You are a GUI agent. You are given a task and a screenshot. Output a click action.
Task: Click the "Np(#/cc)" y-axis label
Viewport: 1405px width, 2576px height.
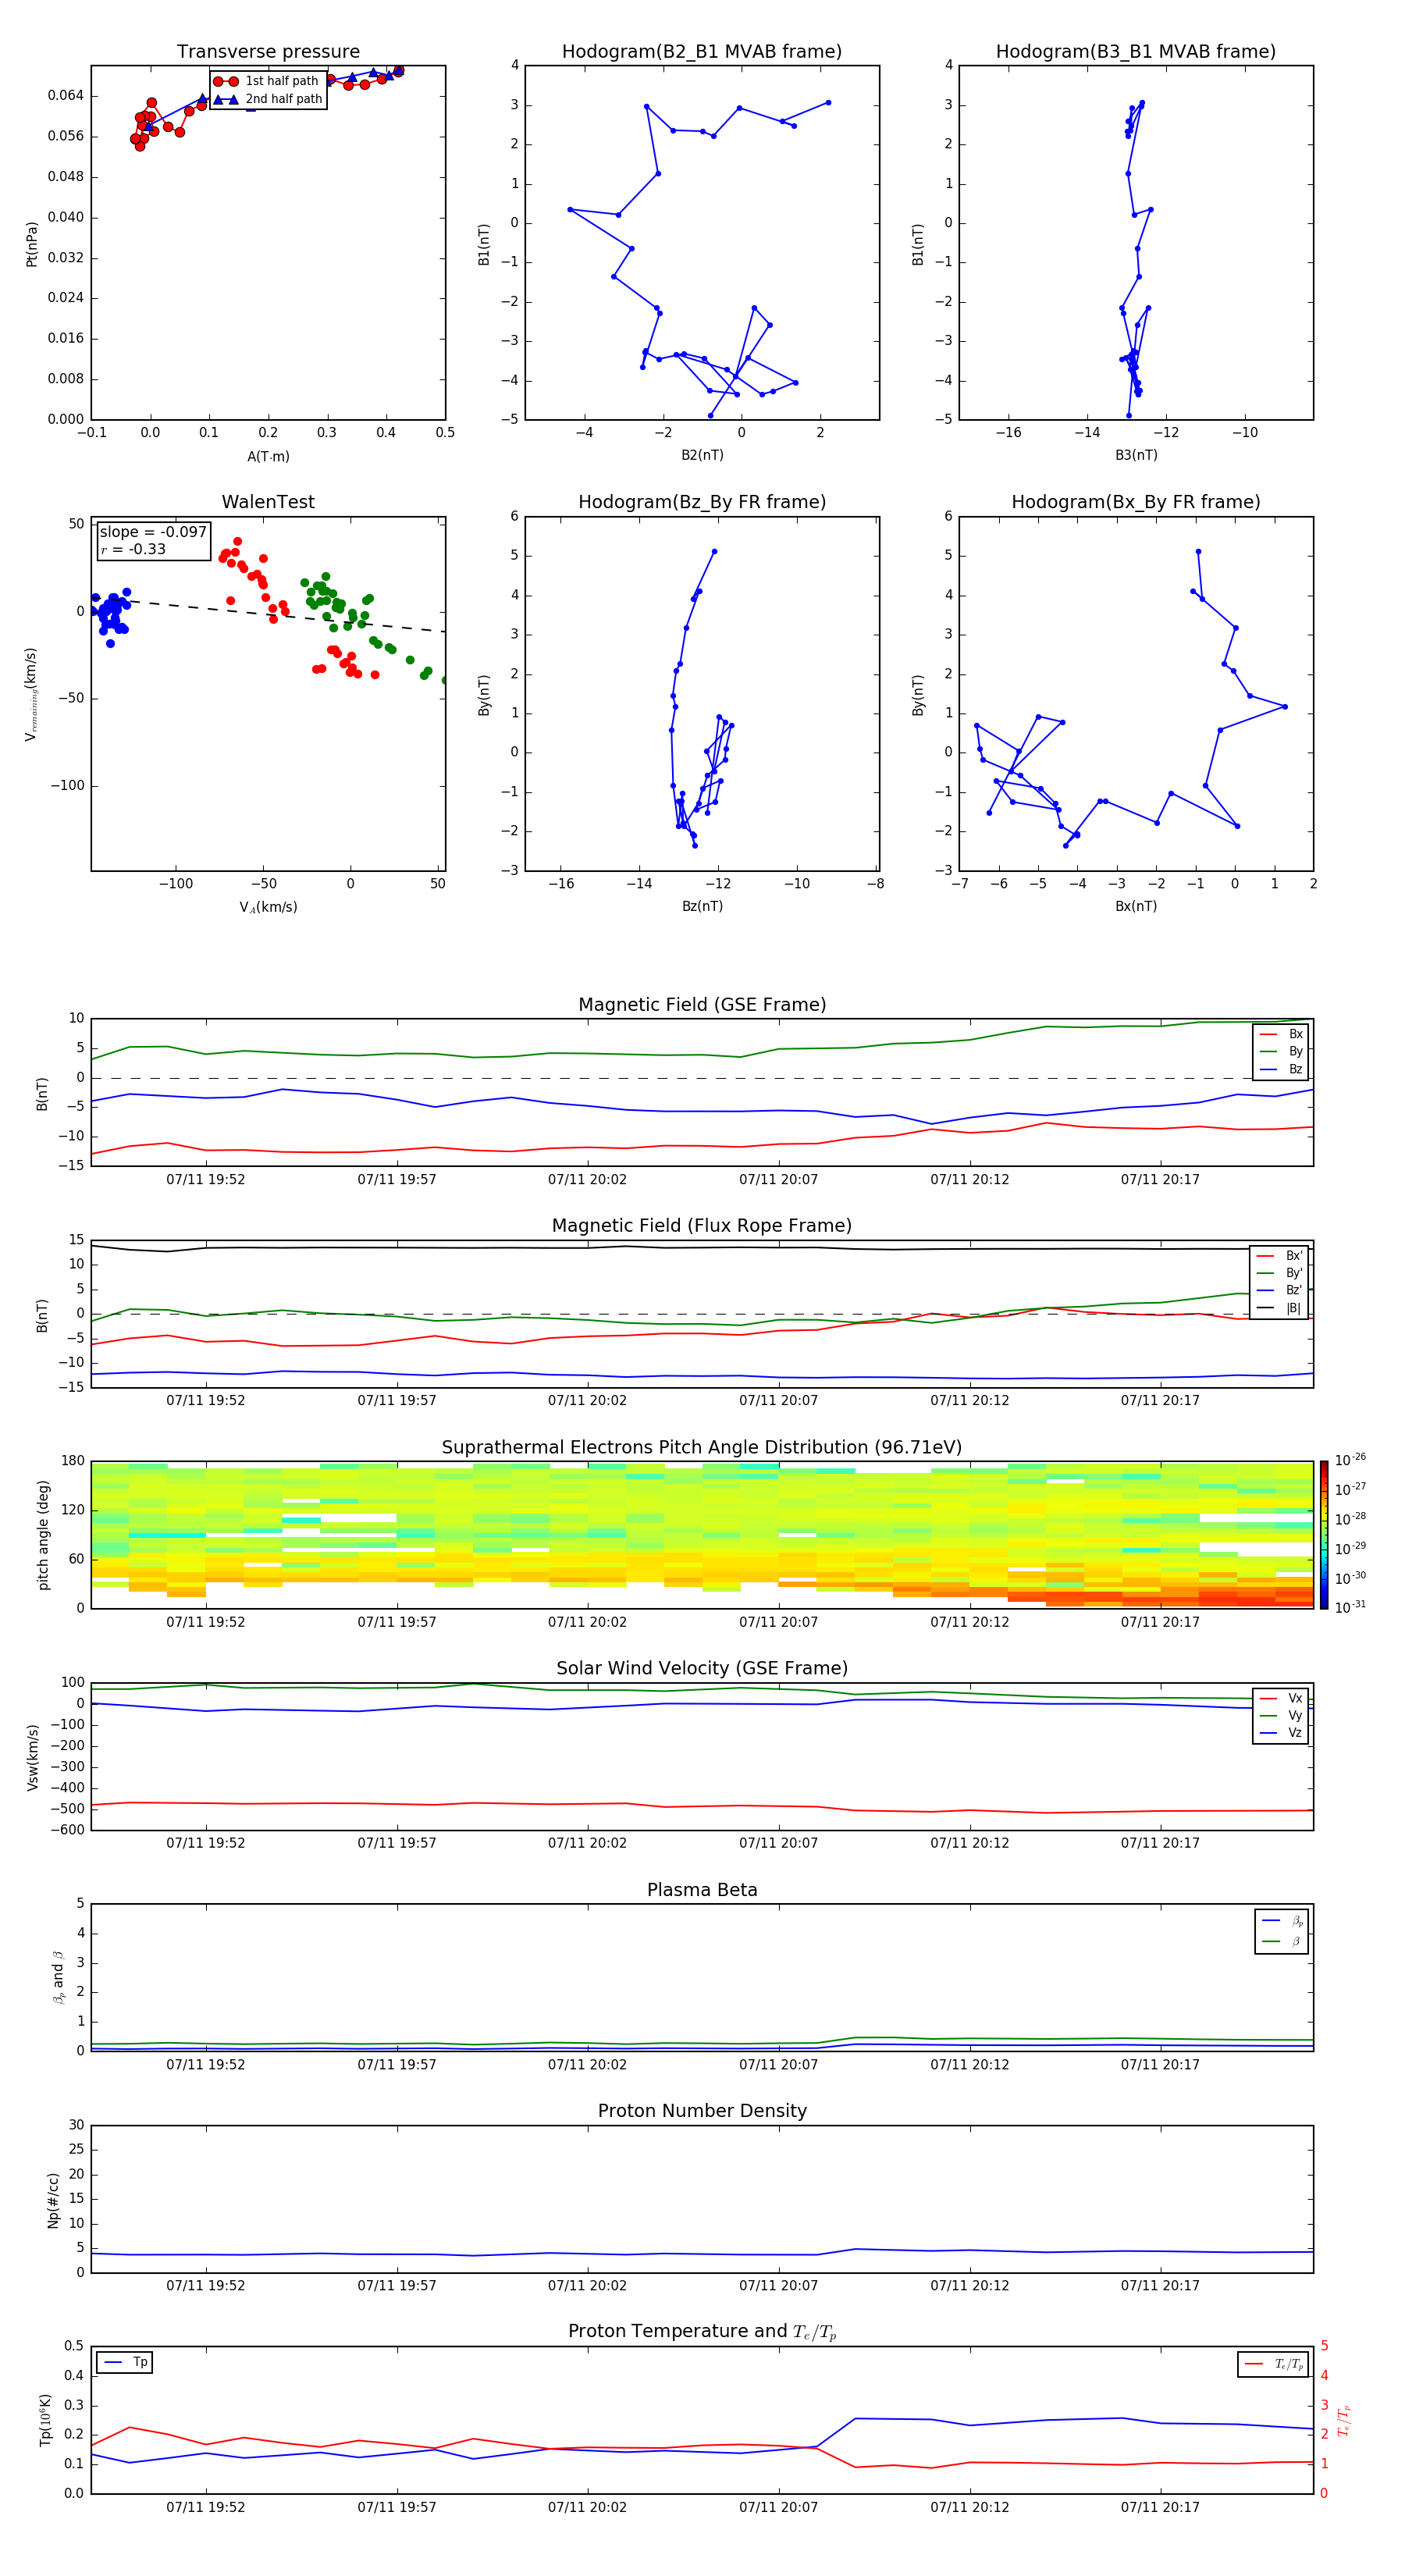(53, 2200)
